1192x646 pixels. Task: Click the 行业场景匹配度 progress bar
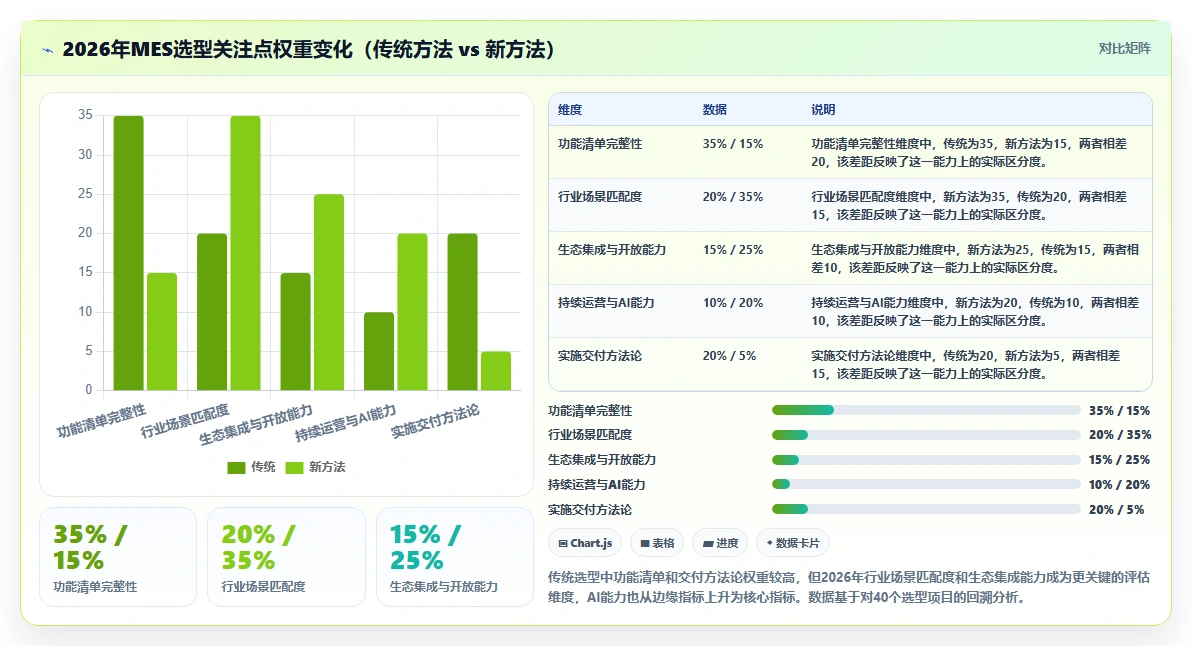pyautogui.click(x=926, y=435)
